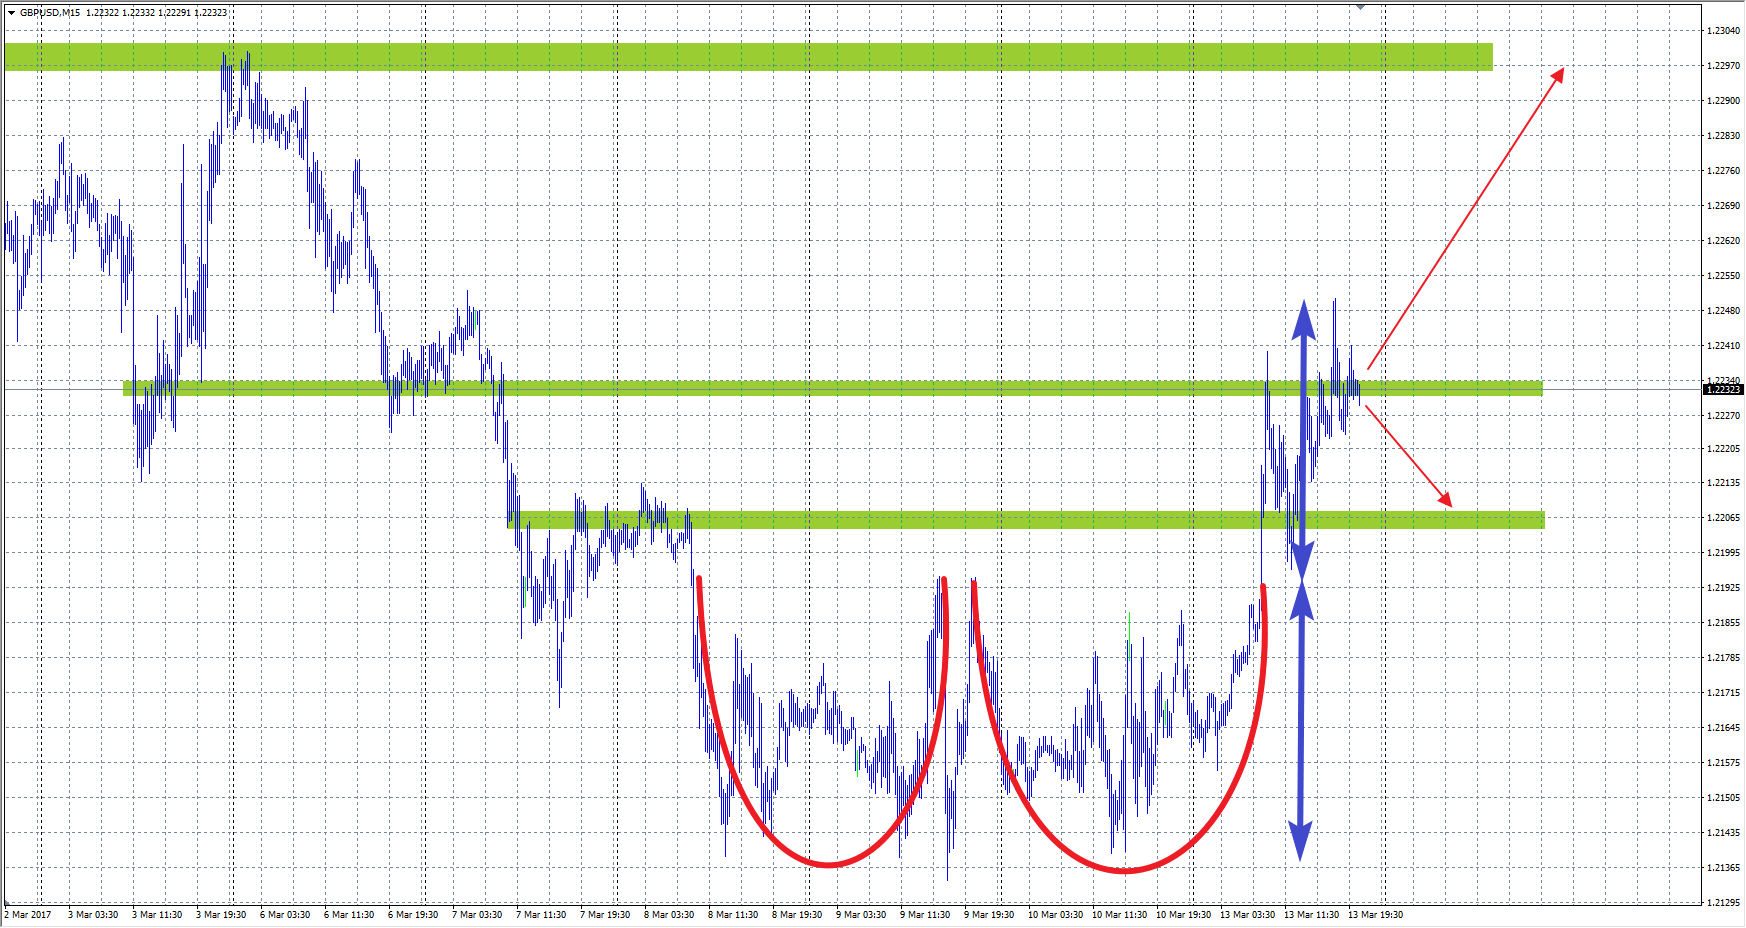Image resolution: width=1746 pixels, height=928 pixels.
Task: Click the 1.21435 price axis label
Action: pyautogui.click(x=1724, y=833)
